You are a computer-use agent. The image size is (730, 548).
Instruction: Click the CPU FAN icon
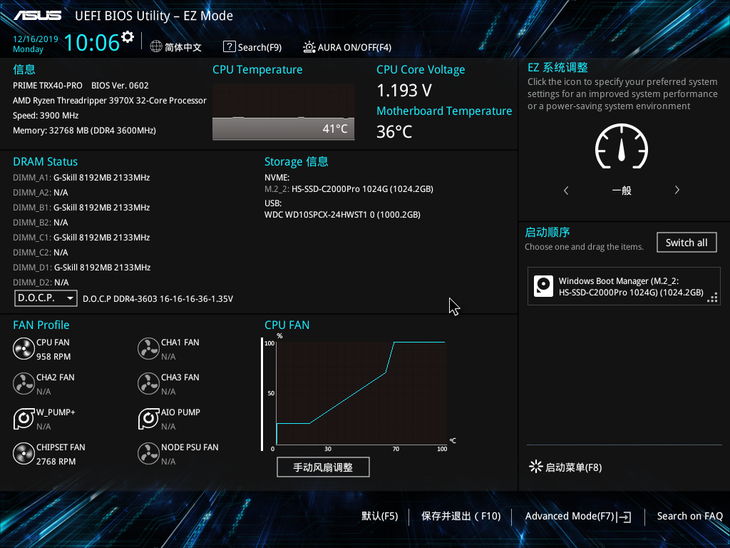pyautogui.click(x=23, y=349)
